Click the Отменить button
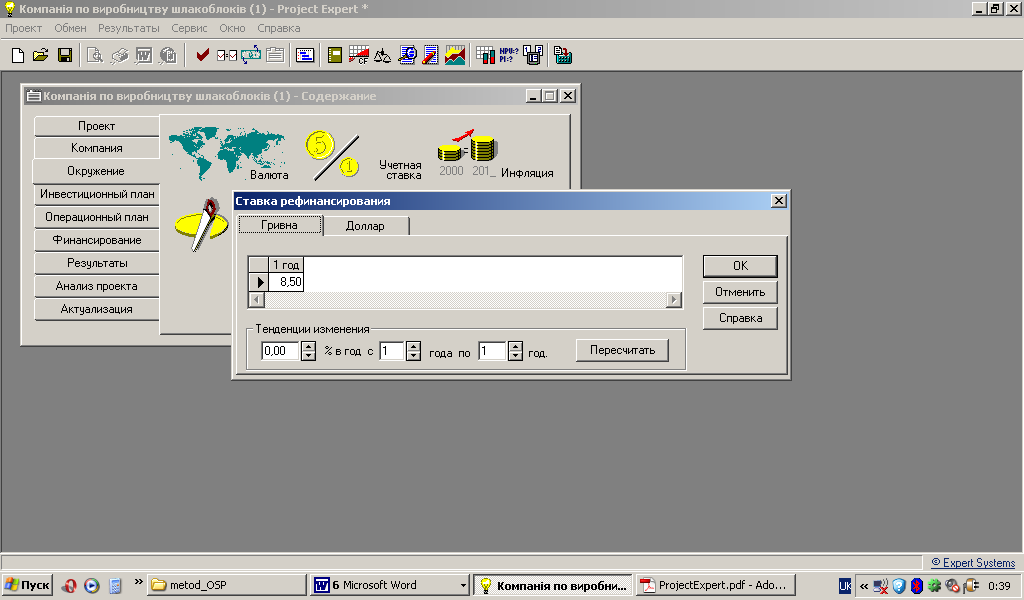This screenshot has height=600, width=1024. [x=740, y=292]
